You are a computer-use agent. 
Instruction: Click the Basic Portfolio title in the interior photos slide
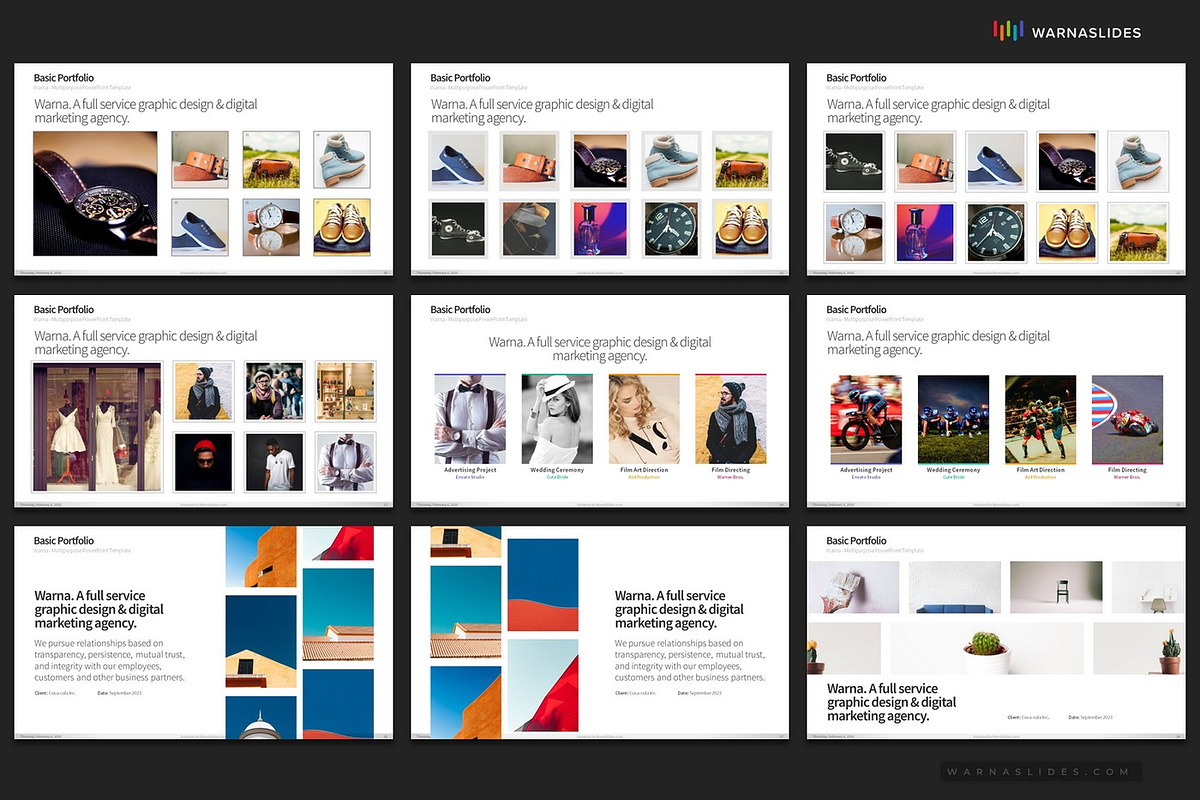pyautogui.click(x=857, y=541)
